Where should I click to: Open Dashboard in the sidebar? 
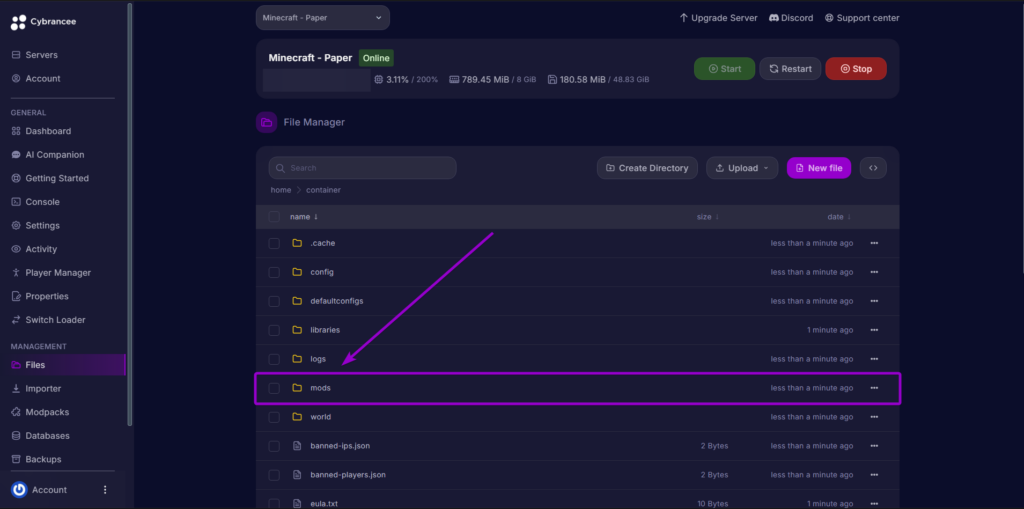coord(48,131)
